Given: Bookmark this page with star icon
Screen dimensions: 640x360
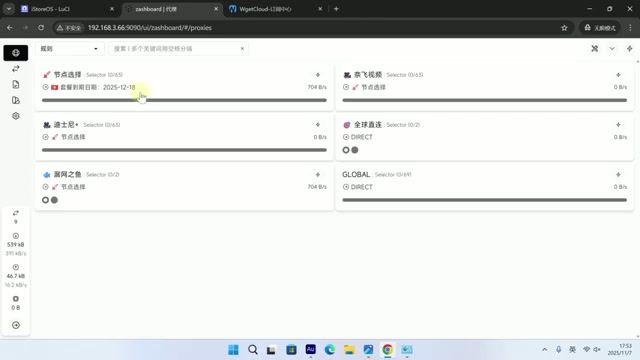Looking at the screenshot, I should (564, 28).
